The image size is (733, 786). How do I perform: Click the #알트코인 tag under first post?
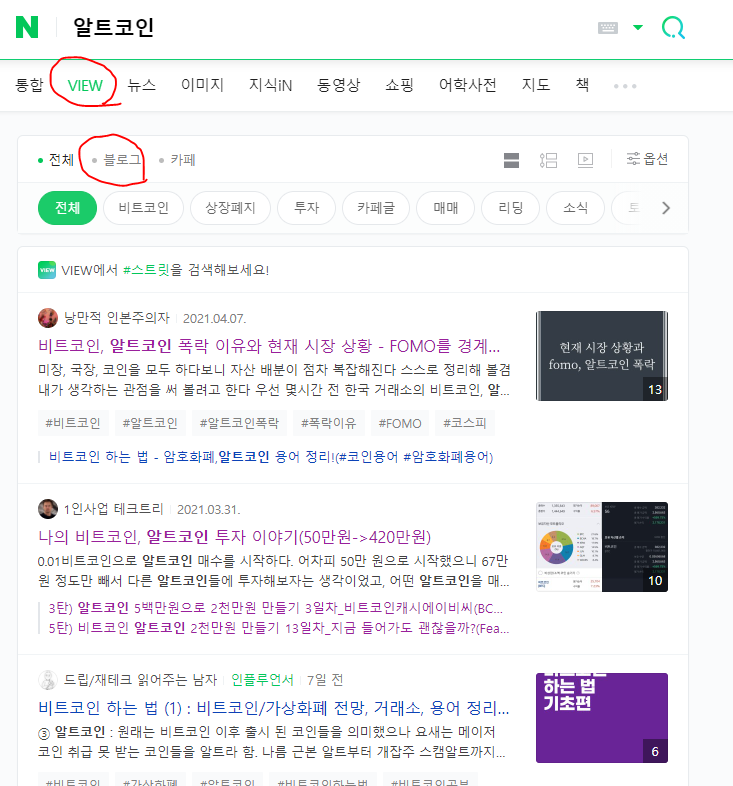[x=150, y=423]
